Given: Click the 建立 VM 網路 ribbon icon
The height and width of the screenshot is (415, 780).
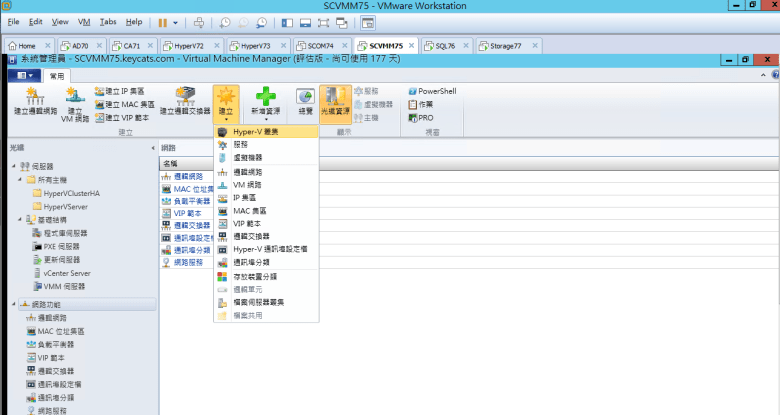Looking at the screenshot, I should [74, 100].
